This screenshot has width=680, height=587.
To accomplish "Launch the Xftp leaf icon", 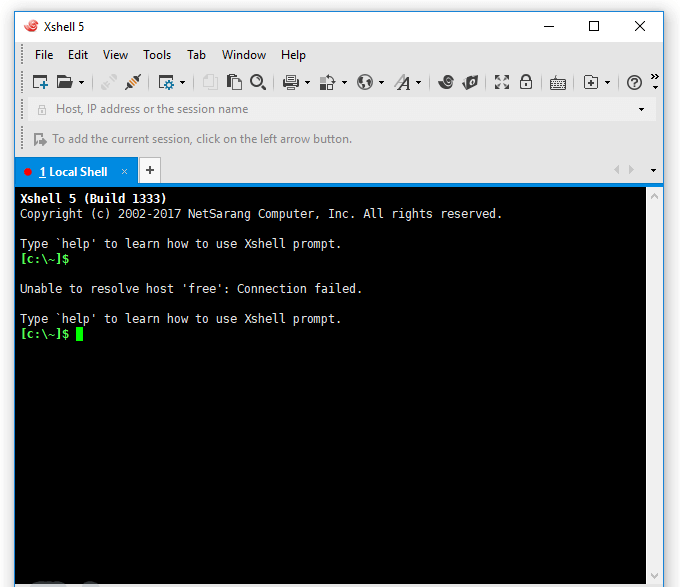I will click(x=470, y=82).
